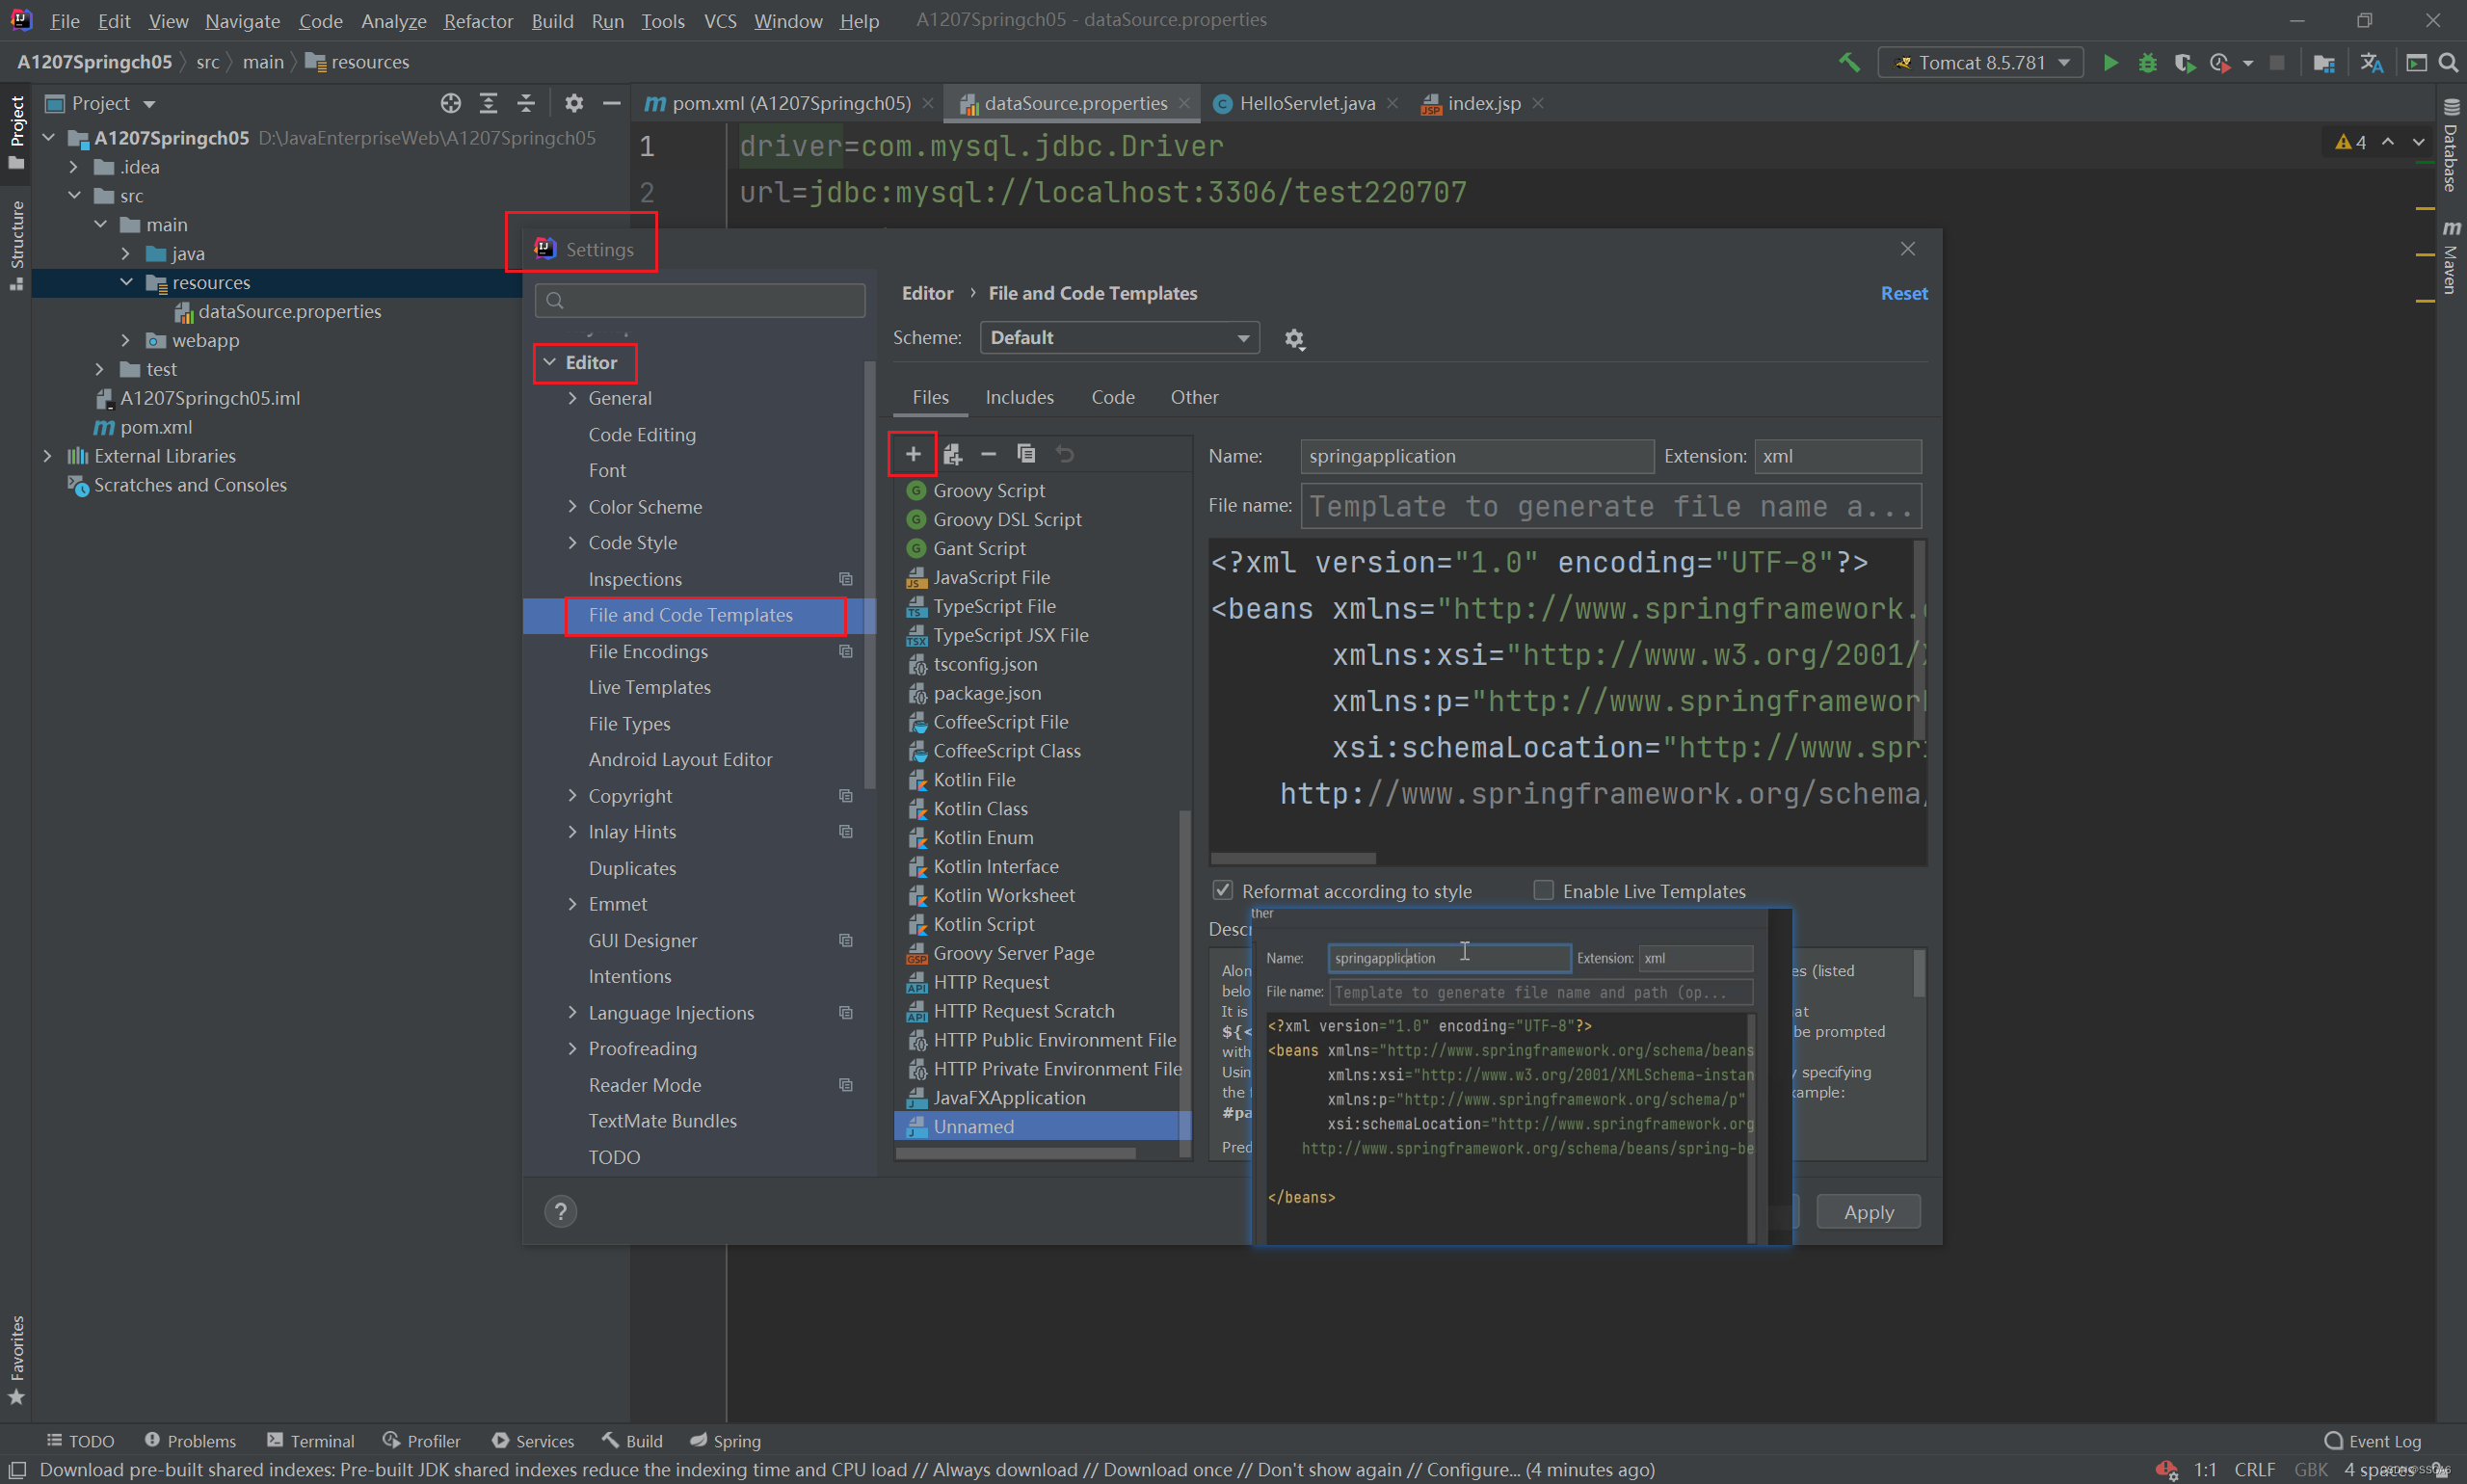Click the Apply button
The image size is (2467, 1484).
1868,1212
